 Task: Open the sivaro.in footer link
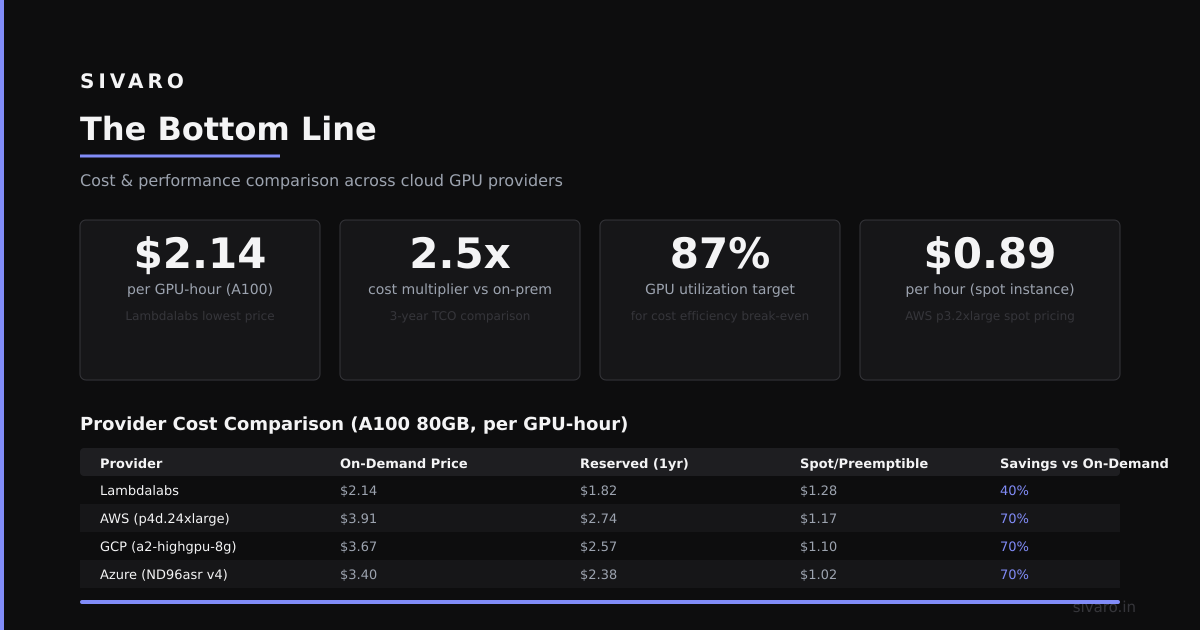[1104, 607]
